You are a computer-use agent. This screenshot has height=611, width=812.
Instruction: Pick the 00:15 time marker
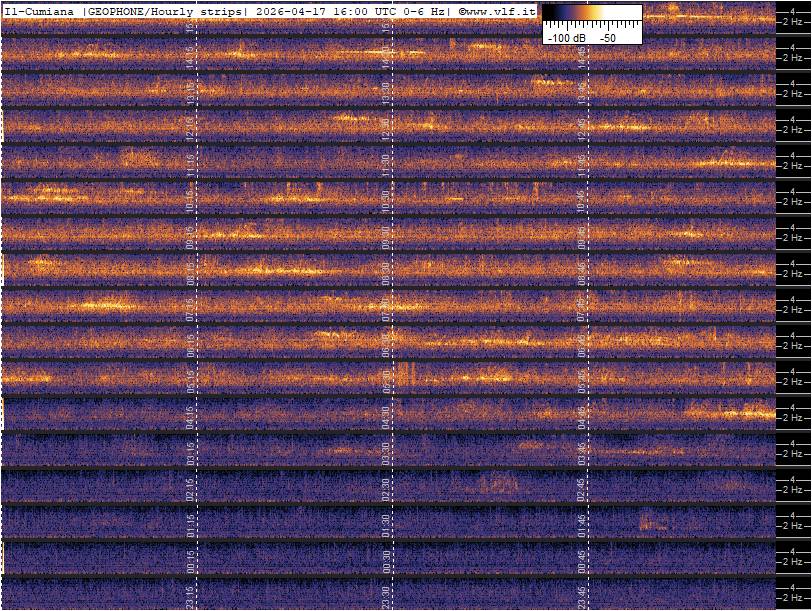click(x=190, y=562)
